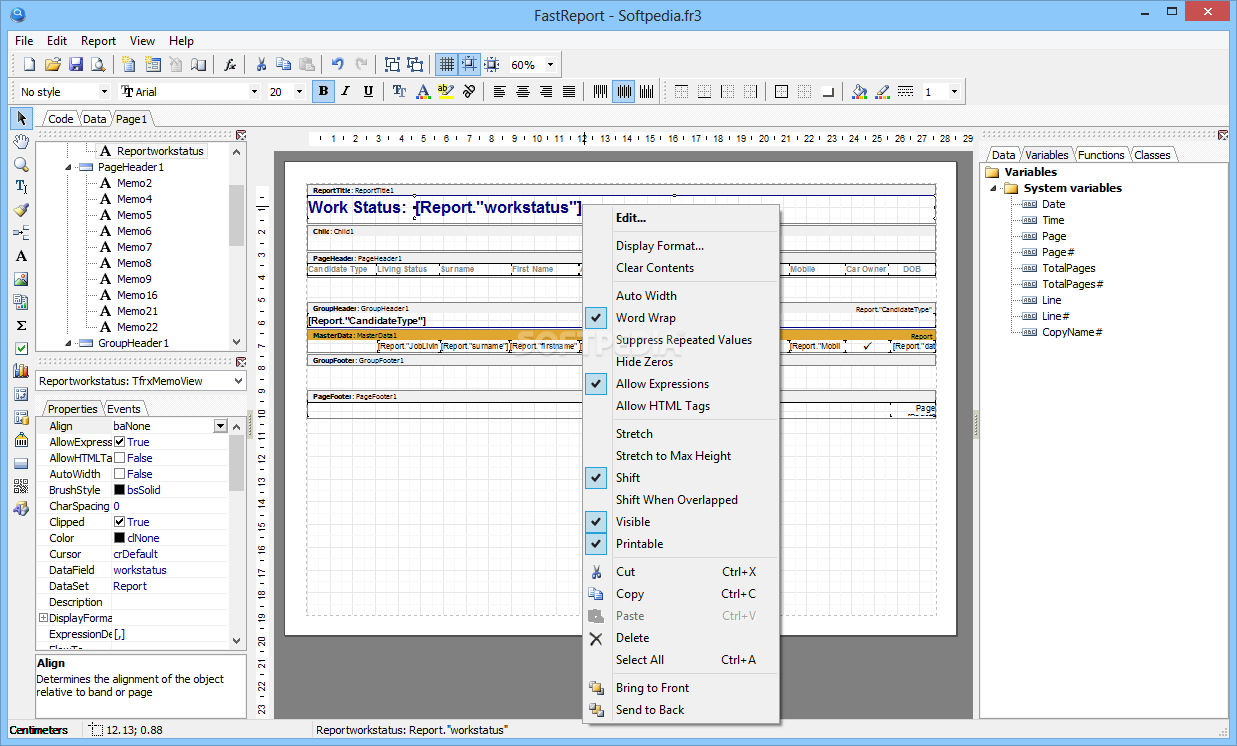Choose Edit... in the context menu
This screenshot has width=1237, height=746.
(680, 218)
